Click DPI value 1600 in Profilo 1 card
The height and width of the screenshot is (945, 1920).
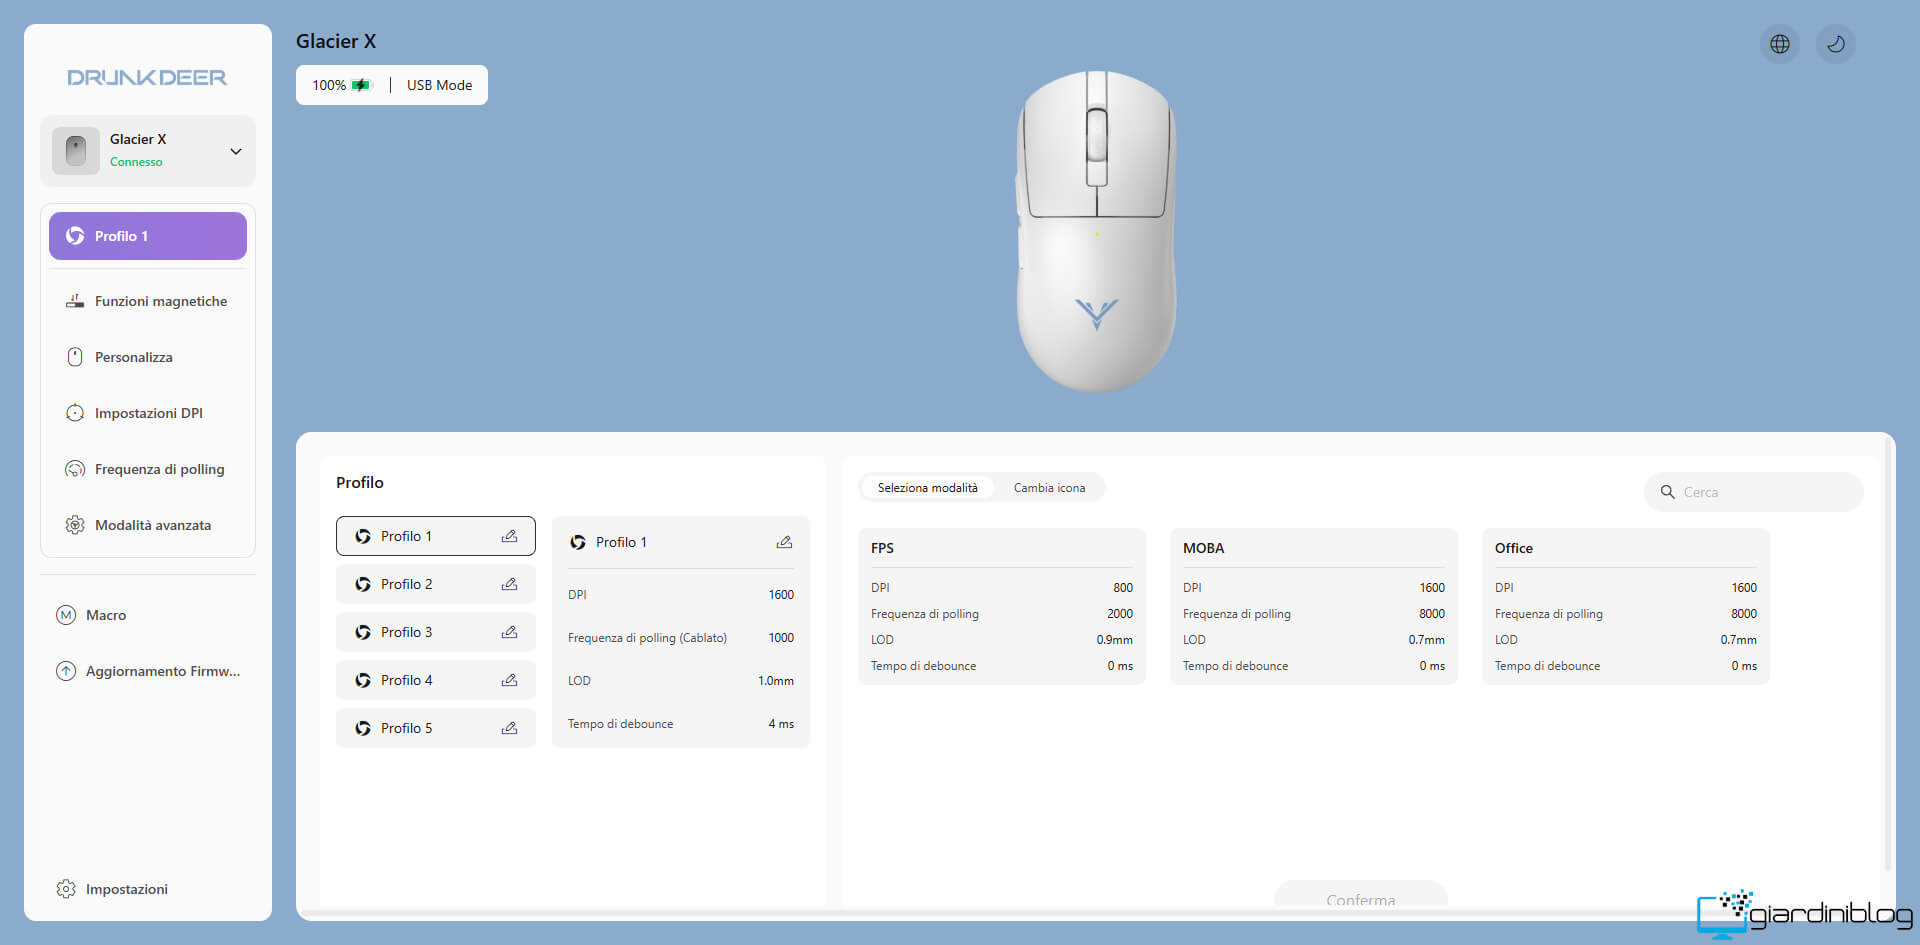(x=781, y=595)
